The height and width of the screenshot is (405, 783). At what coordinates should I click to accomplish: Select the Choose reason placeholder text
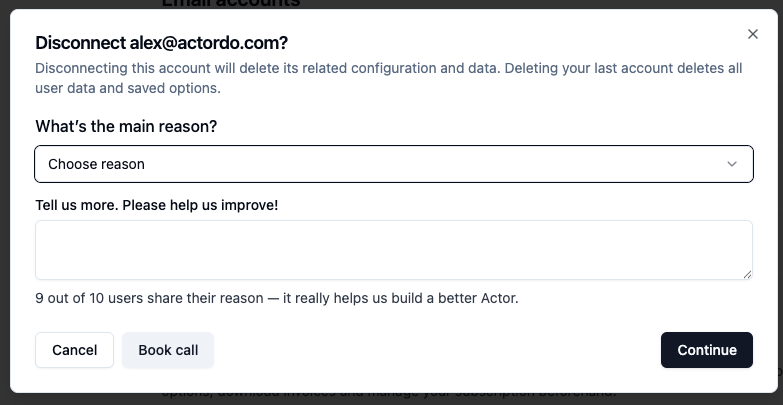tap(96, 164)
